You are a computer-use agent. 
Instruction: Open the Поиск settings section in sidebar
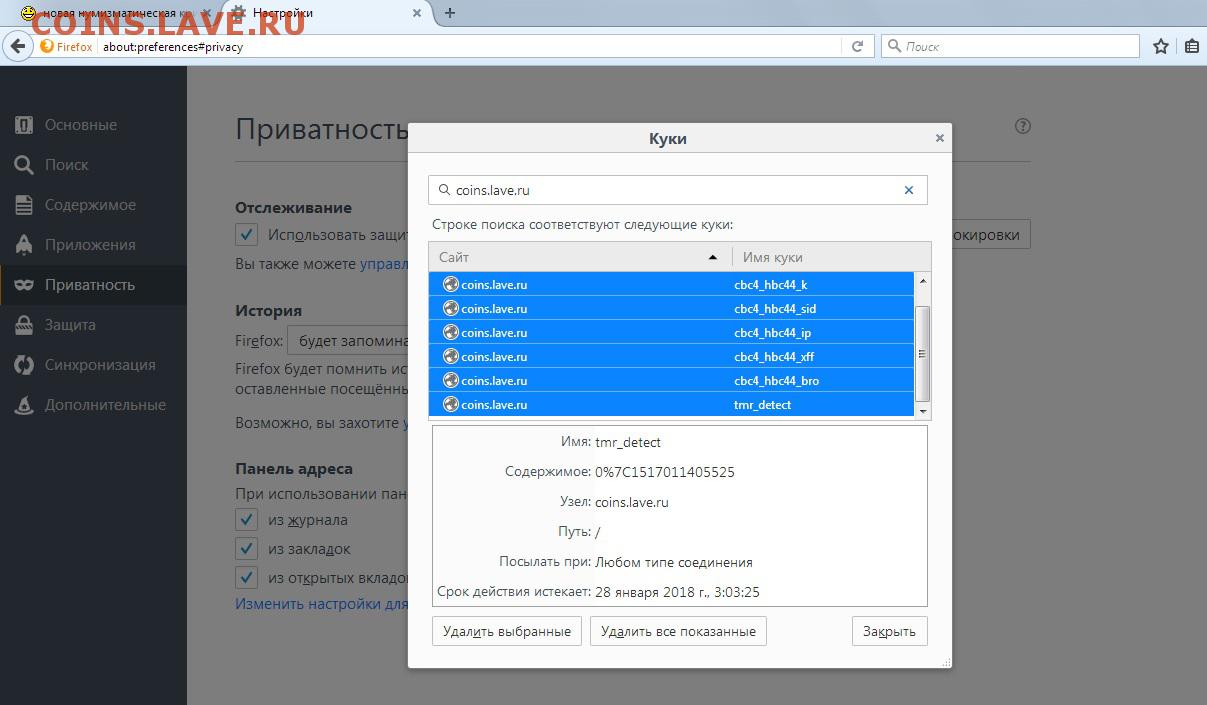click(93, 165)
